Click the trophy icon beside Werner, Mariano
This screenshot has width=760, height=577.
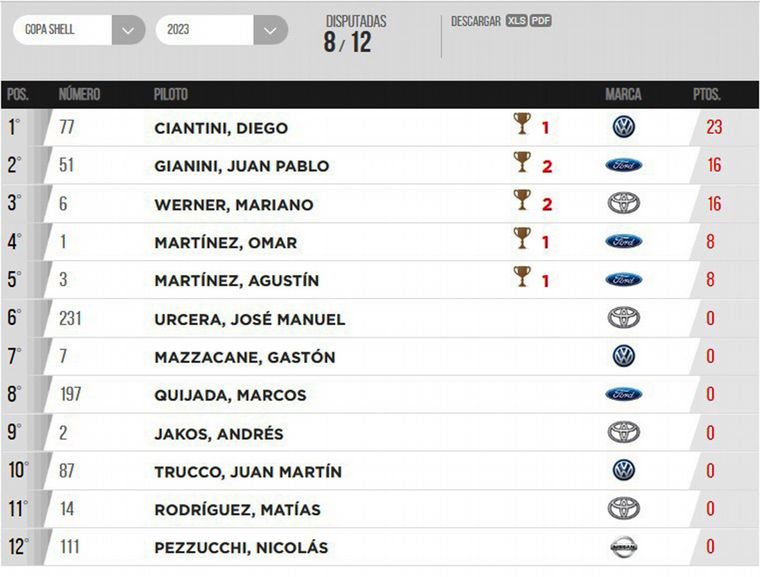coord(522,200)
